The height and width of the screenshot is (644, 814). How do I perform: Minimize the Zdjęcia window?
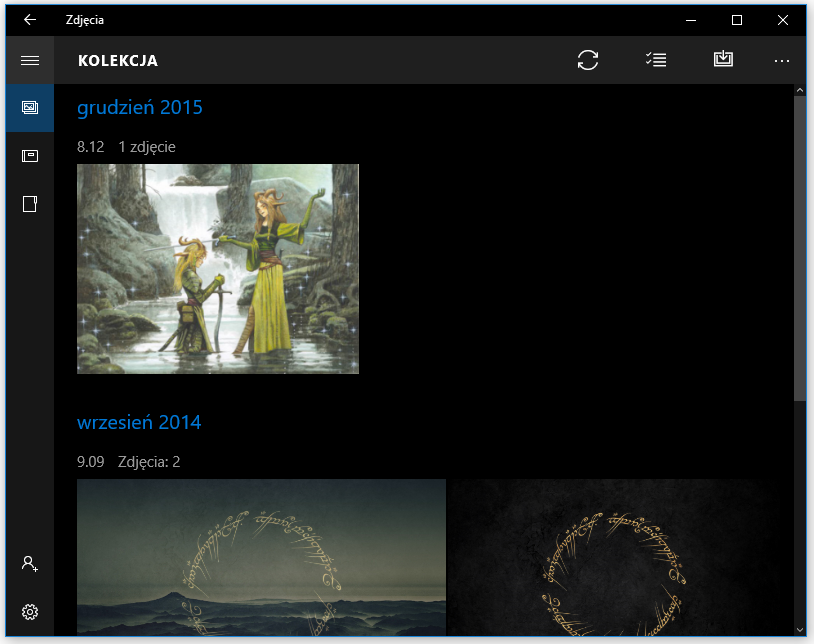pos(690,20)
